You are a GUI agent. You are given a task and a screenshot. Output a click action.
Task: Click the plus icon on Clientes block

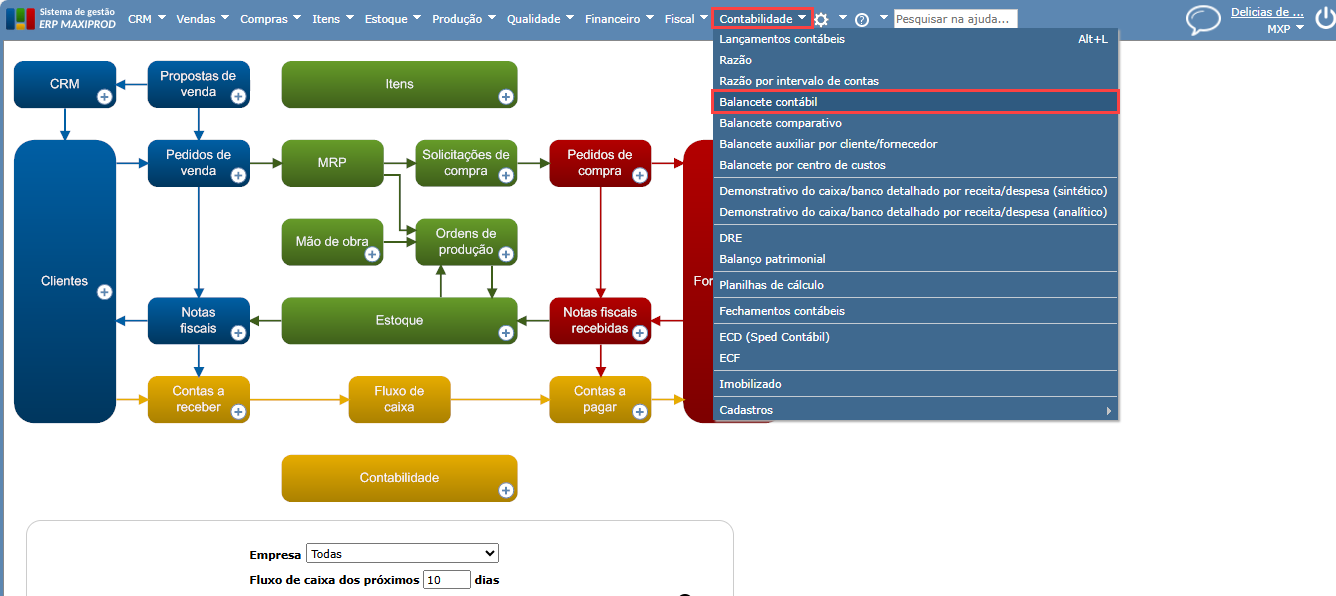[x=104, y=292]
